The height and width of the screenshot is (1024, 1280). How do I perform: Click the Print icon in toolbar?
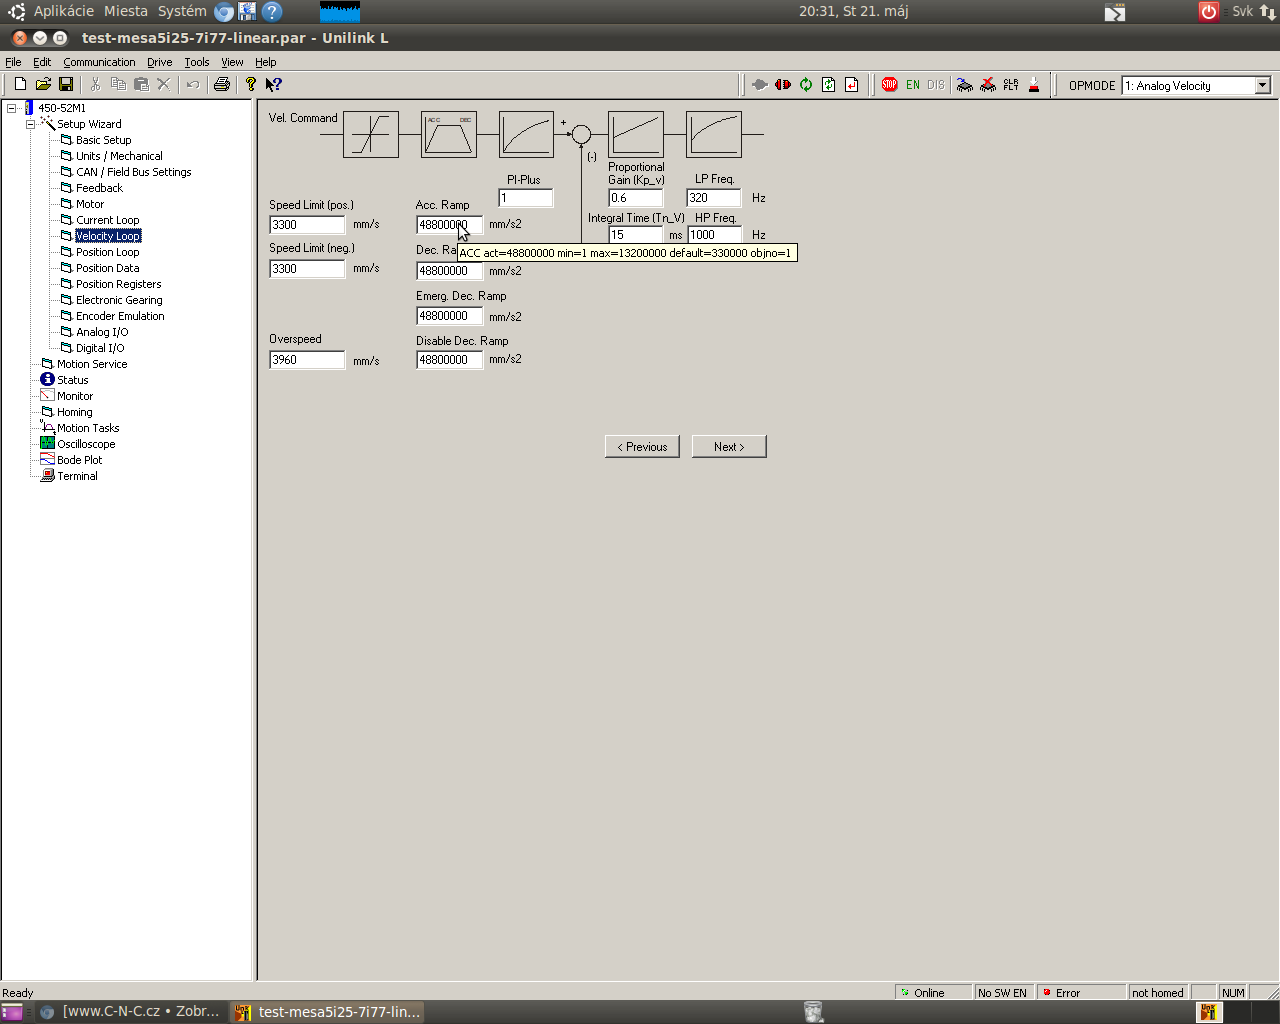pyautogui.click(x=222, y=85)
